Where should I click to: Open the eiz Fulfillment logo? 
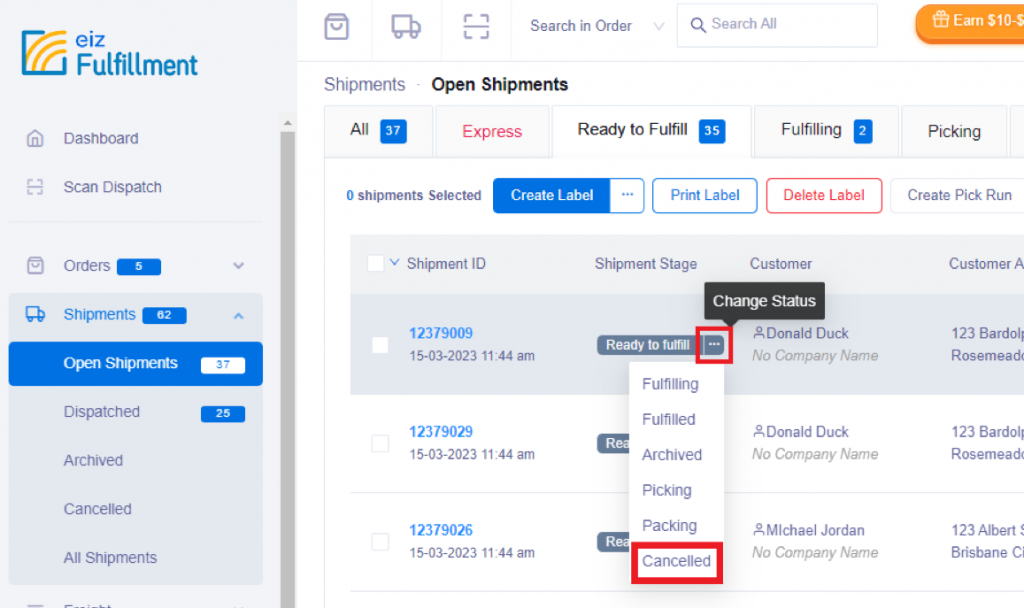[x=108, y=48]
